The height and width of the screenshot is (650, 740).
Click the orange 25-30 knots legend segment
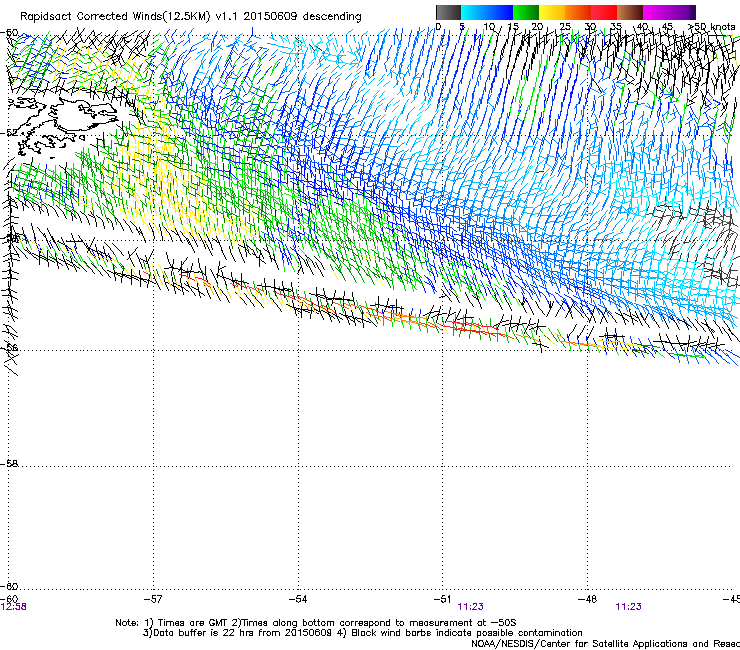pos(578,12)
